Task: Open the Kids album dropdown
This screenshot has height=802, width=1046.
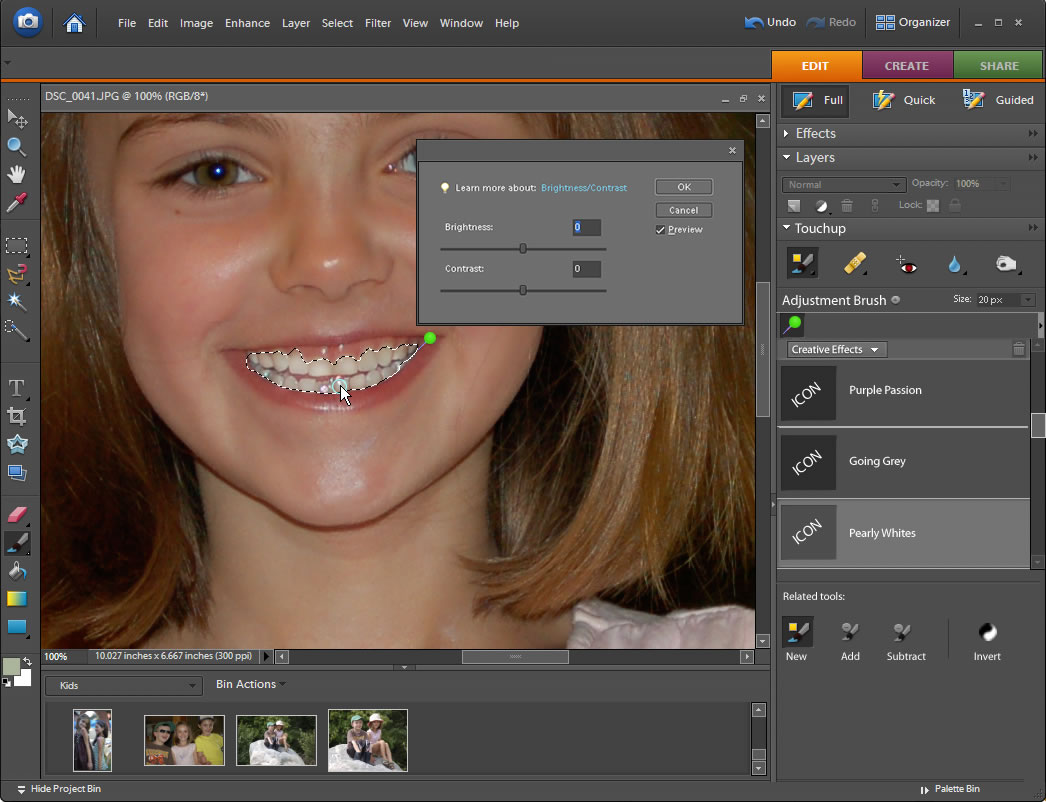Action: click(x=123, y=685)
